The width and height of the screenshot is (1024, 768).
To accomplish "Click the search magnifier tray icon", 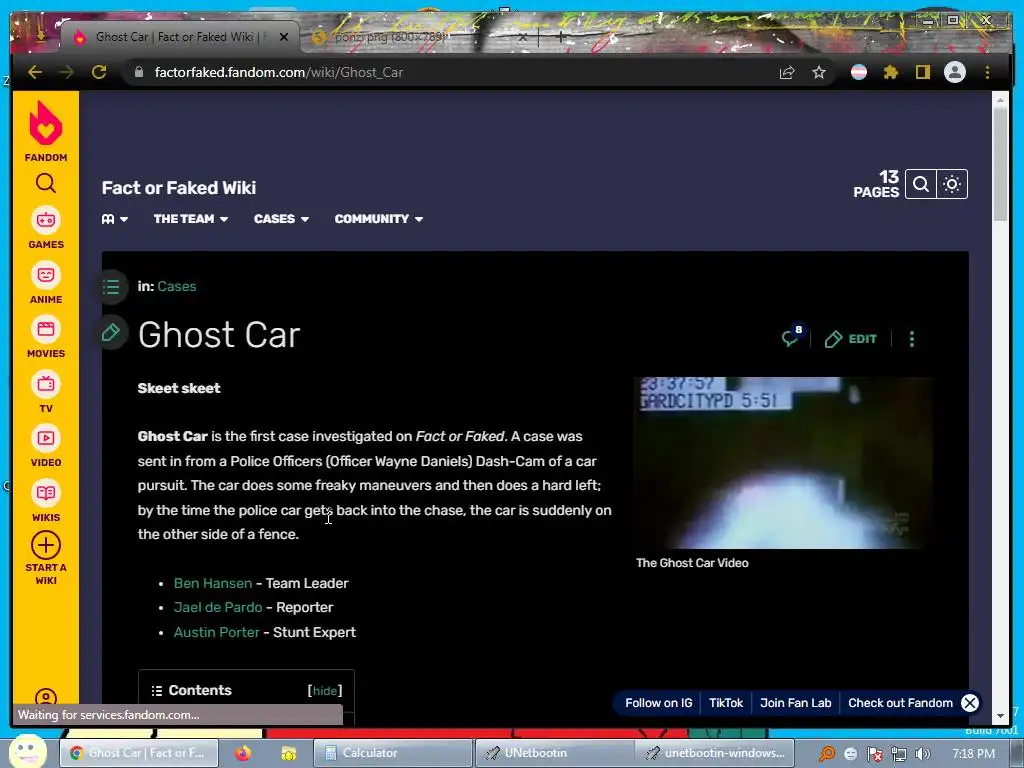I will click(x=827, y=754).
